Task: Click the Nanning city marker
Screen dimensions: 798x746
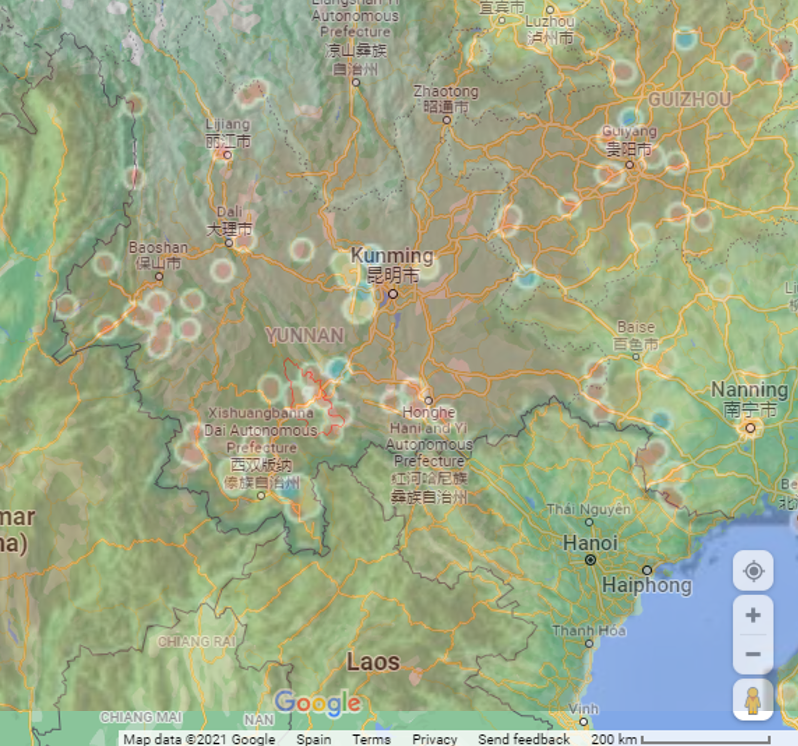Action: [x=750, y=428]
